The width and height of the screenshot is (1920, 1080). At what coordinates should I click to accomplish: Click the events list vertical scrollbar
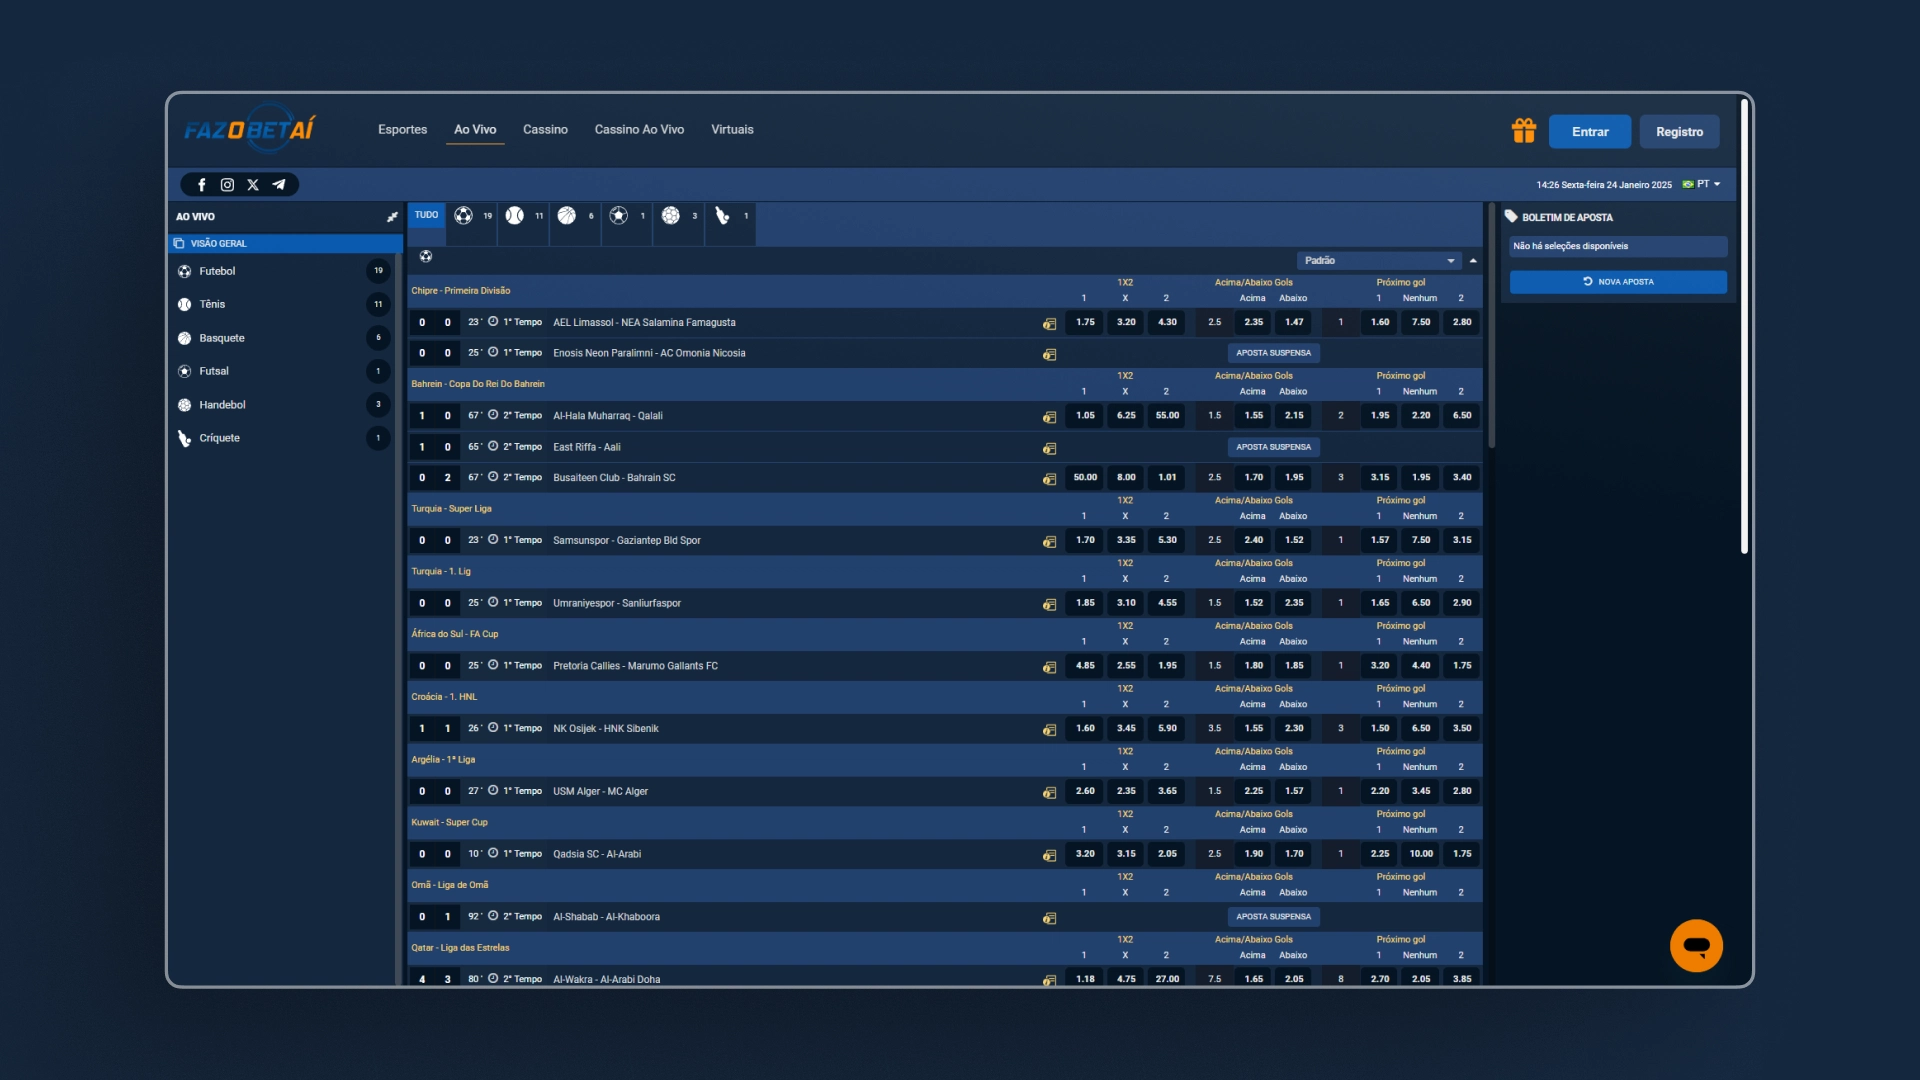point(1491,326)
